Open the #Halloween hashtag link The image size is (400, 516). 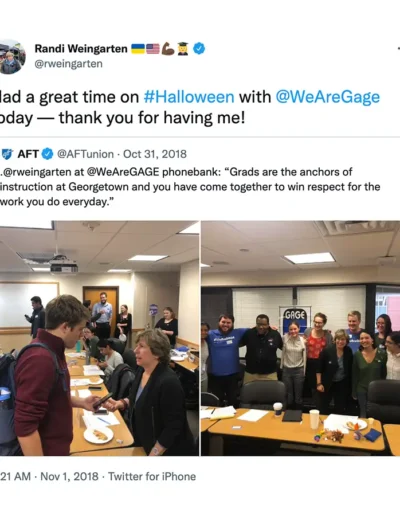point(189,97)
